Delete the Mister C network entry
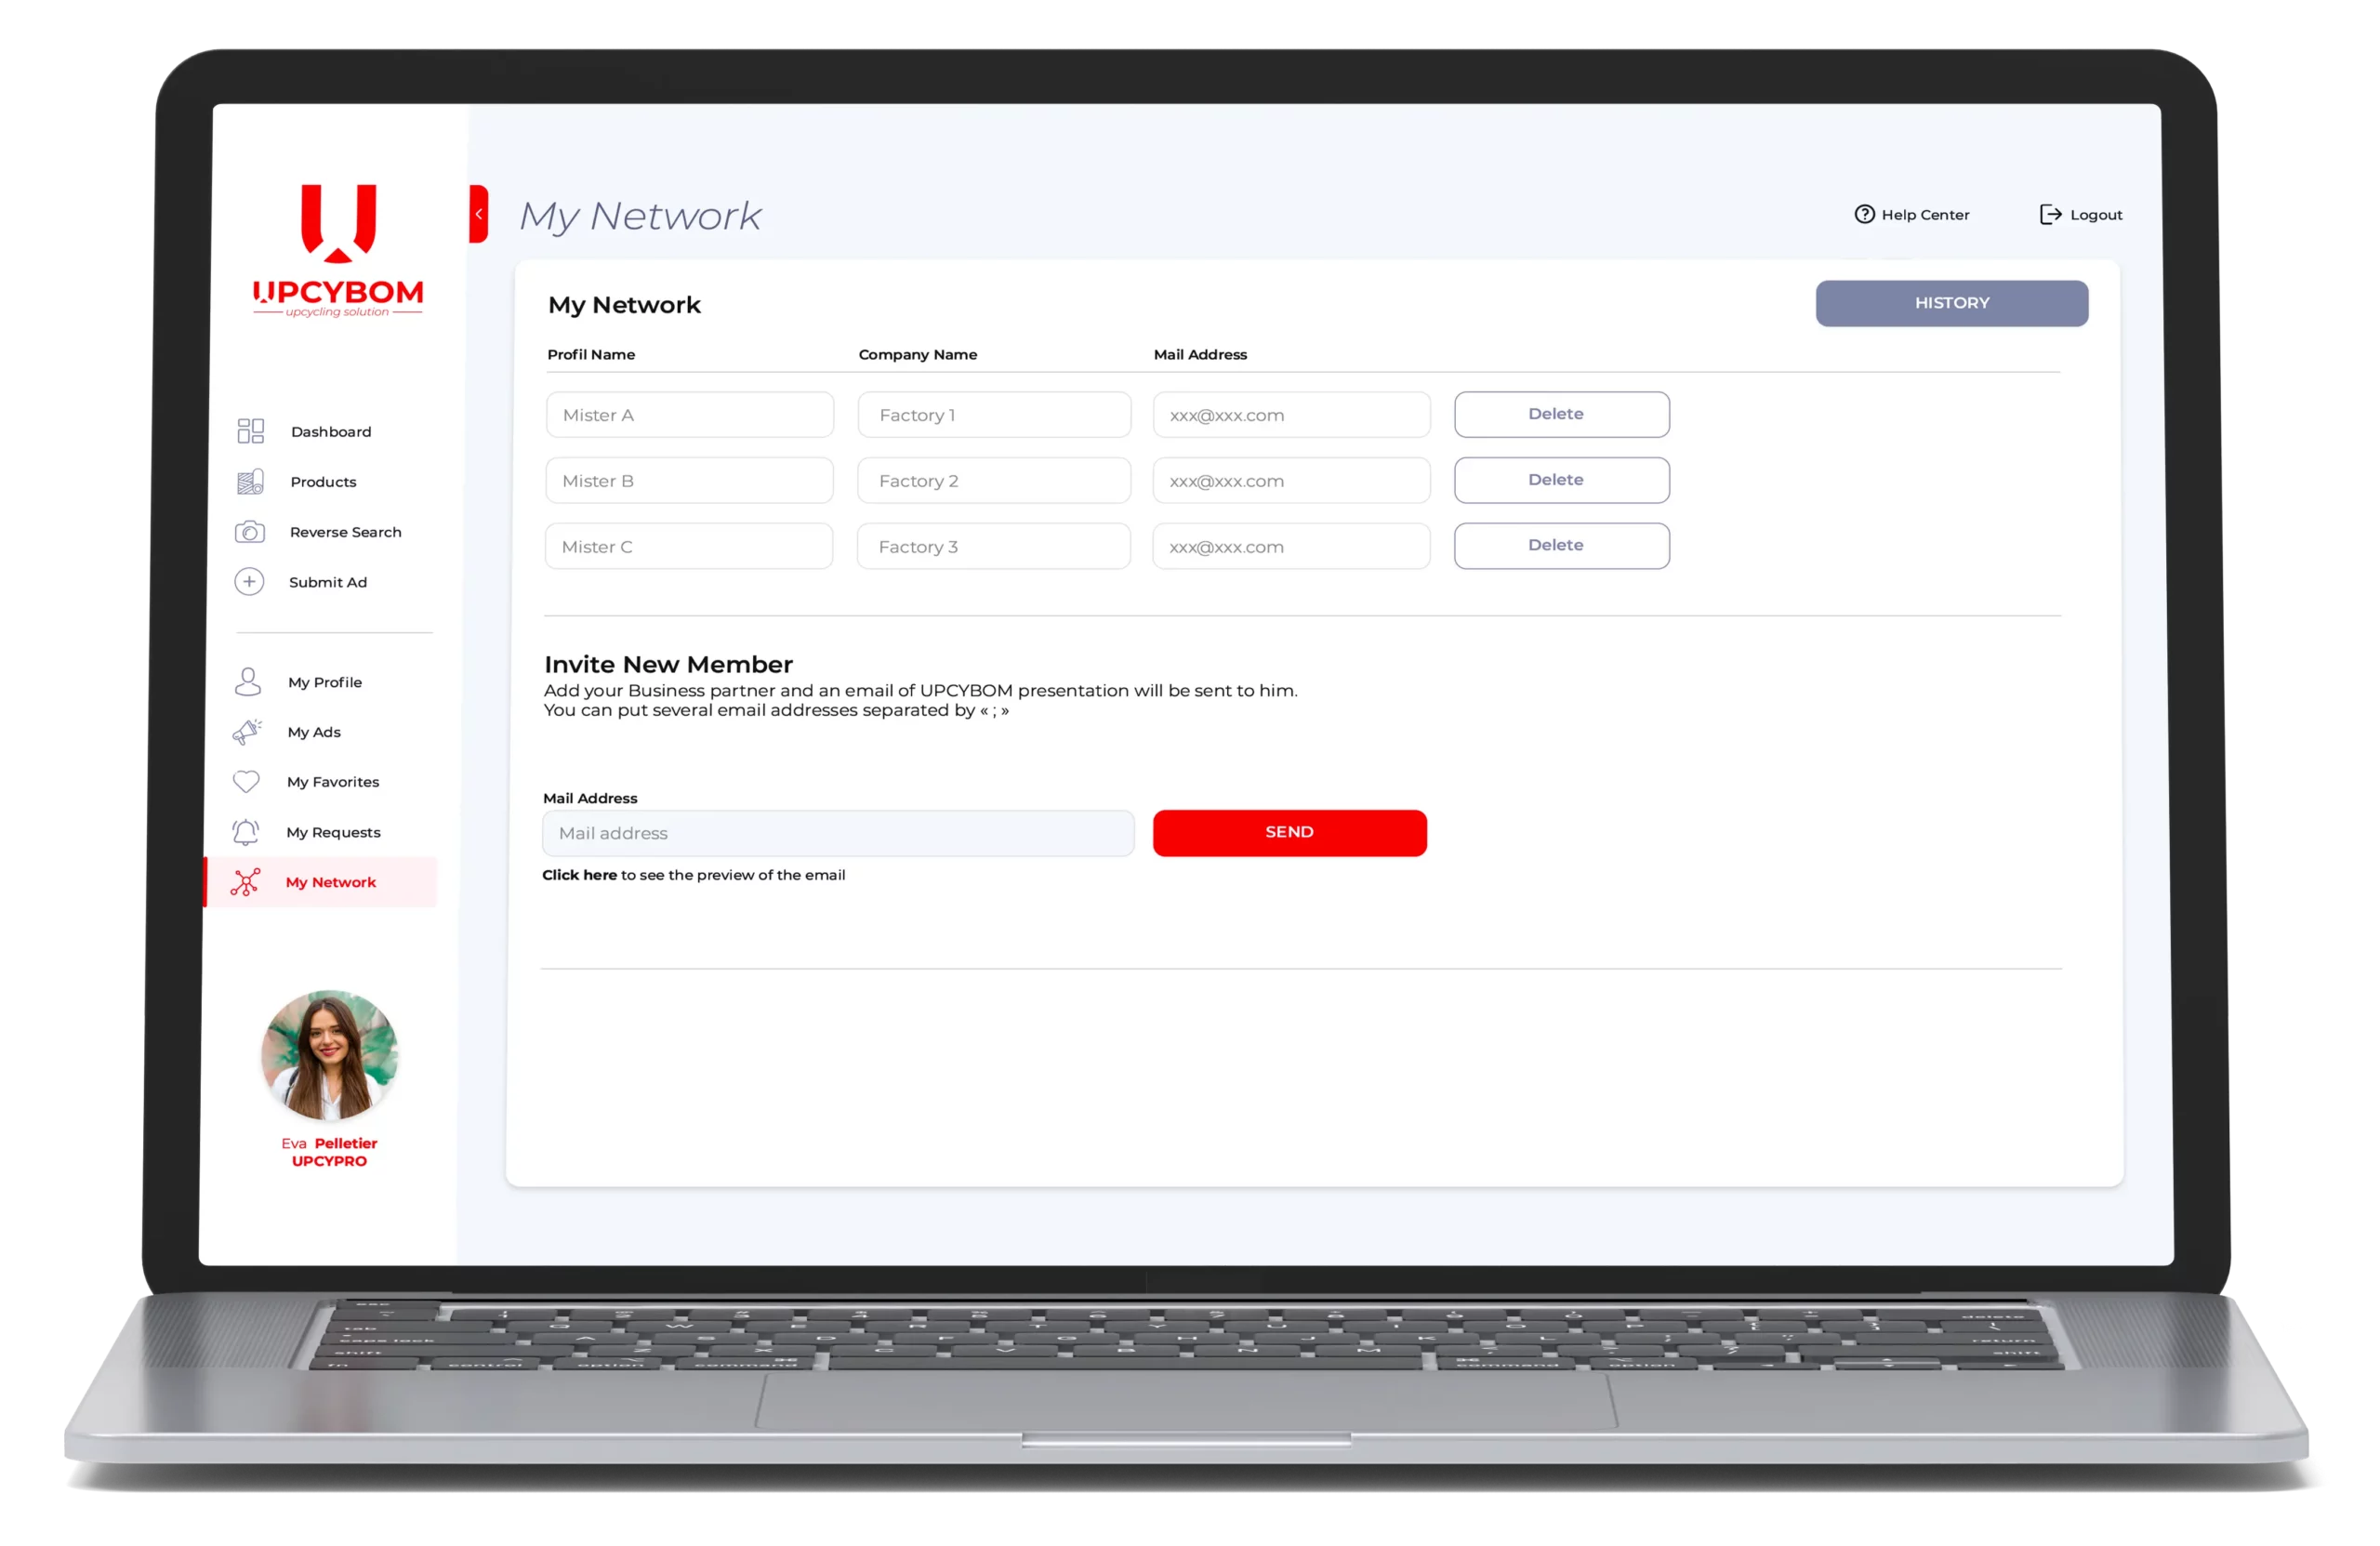This screenshot has width=2380, height=1546. coord(1561,546)
